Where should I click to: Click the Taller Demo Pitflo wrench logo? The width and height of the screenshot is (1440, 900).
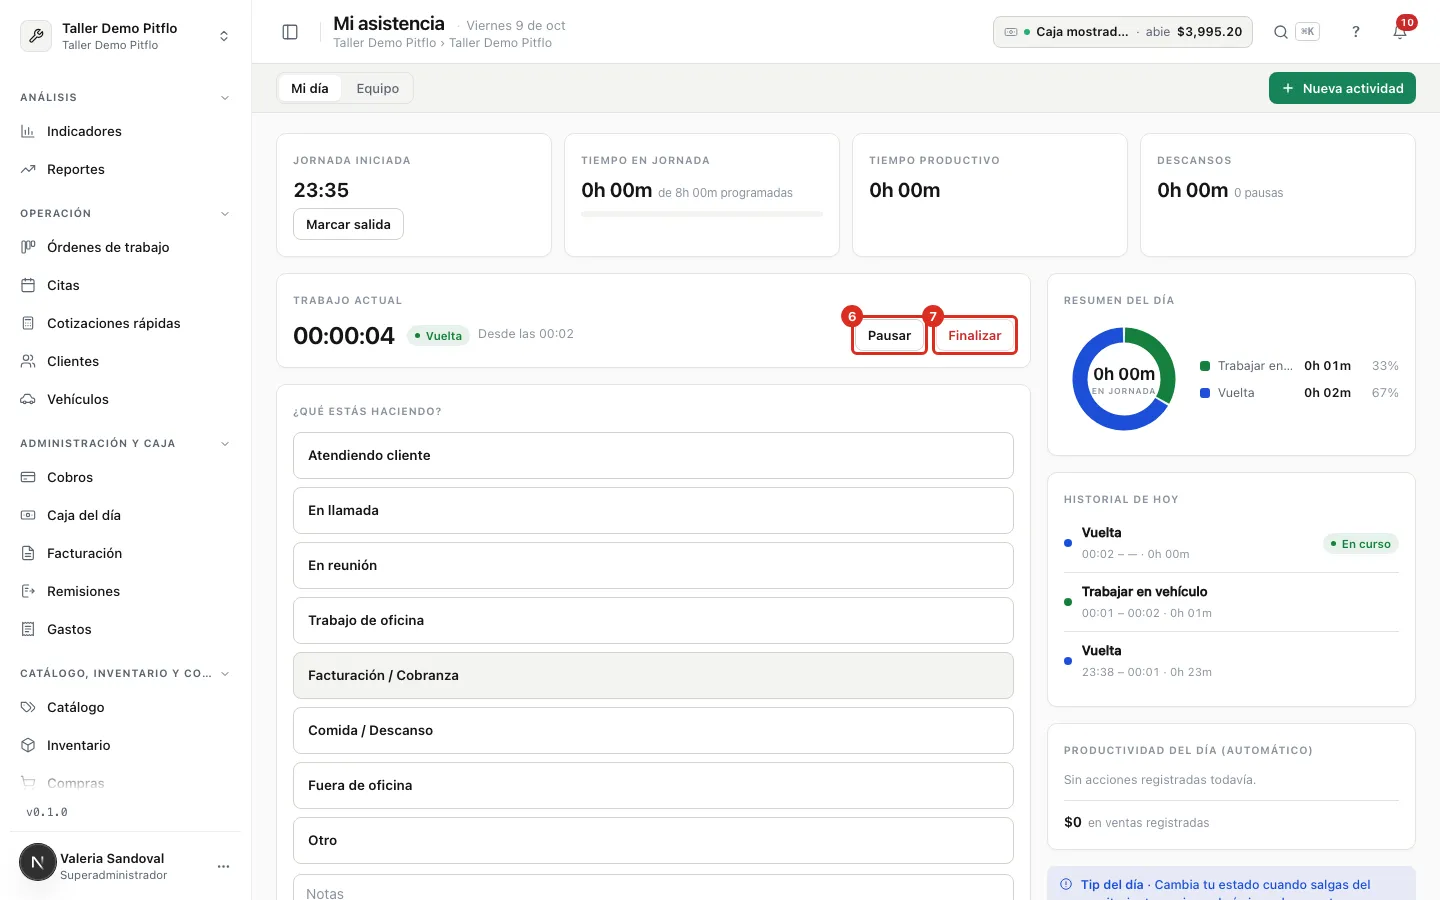[36, 36]
